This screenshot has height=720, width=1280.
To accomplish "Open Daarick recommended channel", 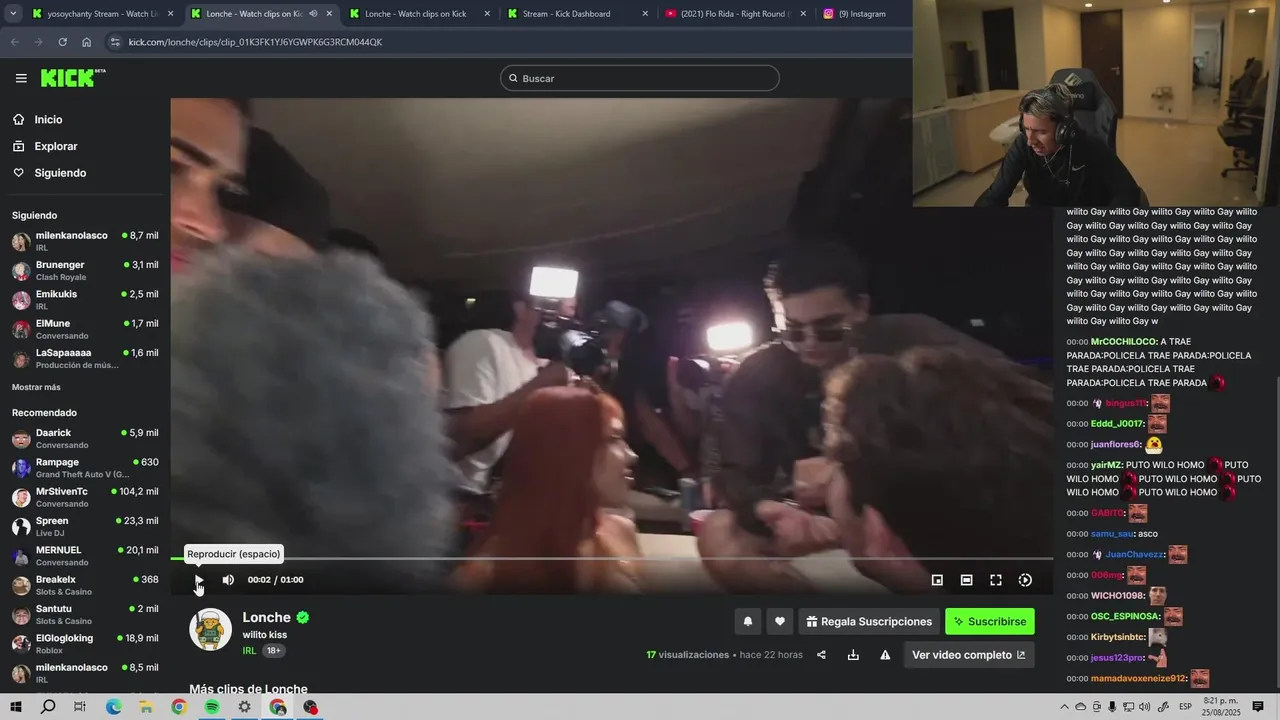I will [x=85, y=438].
